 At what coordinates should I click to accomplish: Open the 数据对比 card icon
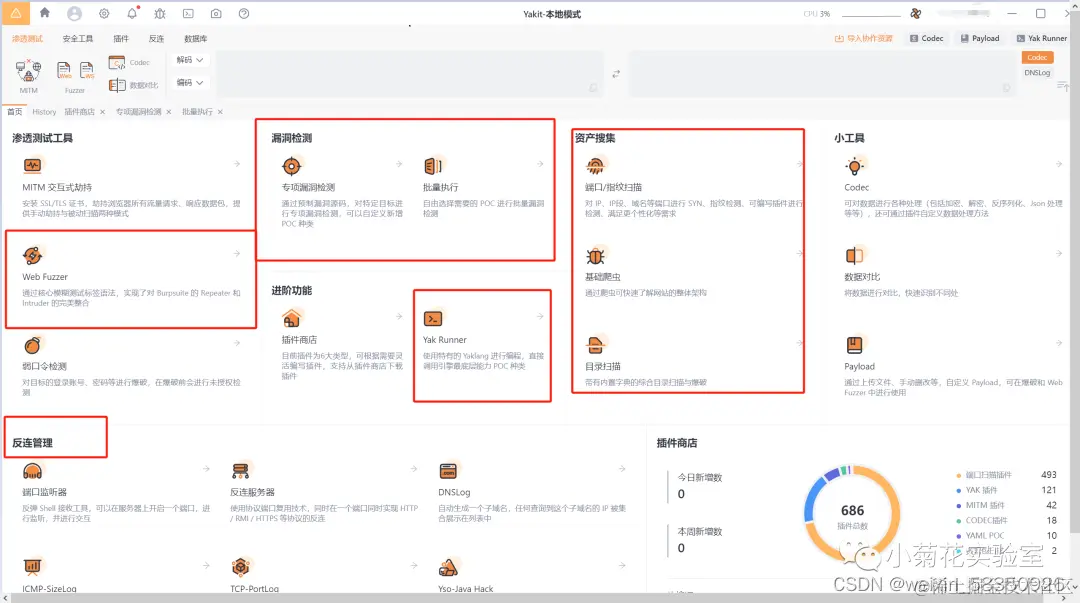(855, 256)
